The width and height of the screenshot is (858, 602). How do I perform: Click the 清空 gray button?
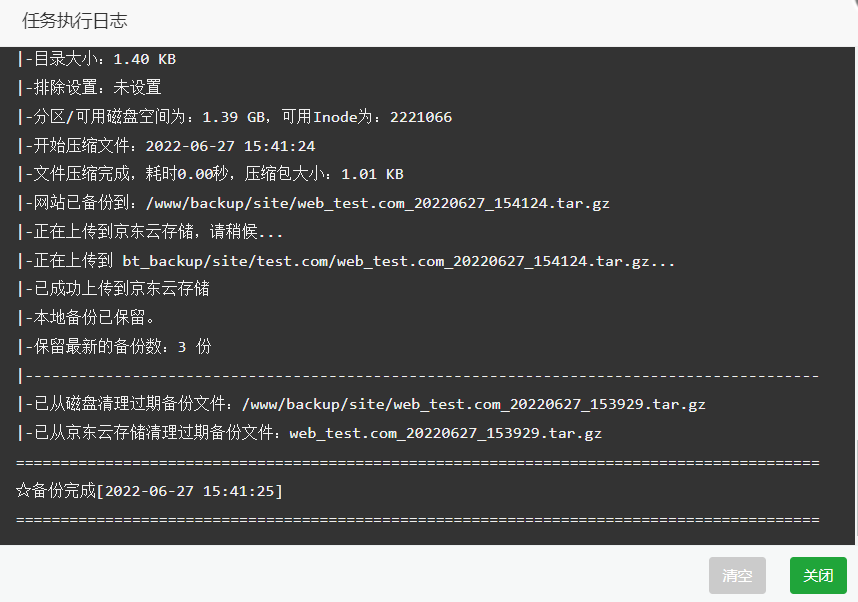[737, 575]
